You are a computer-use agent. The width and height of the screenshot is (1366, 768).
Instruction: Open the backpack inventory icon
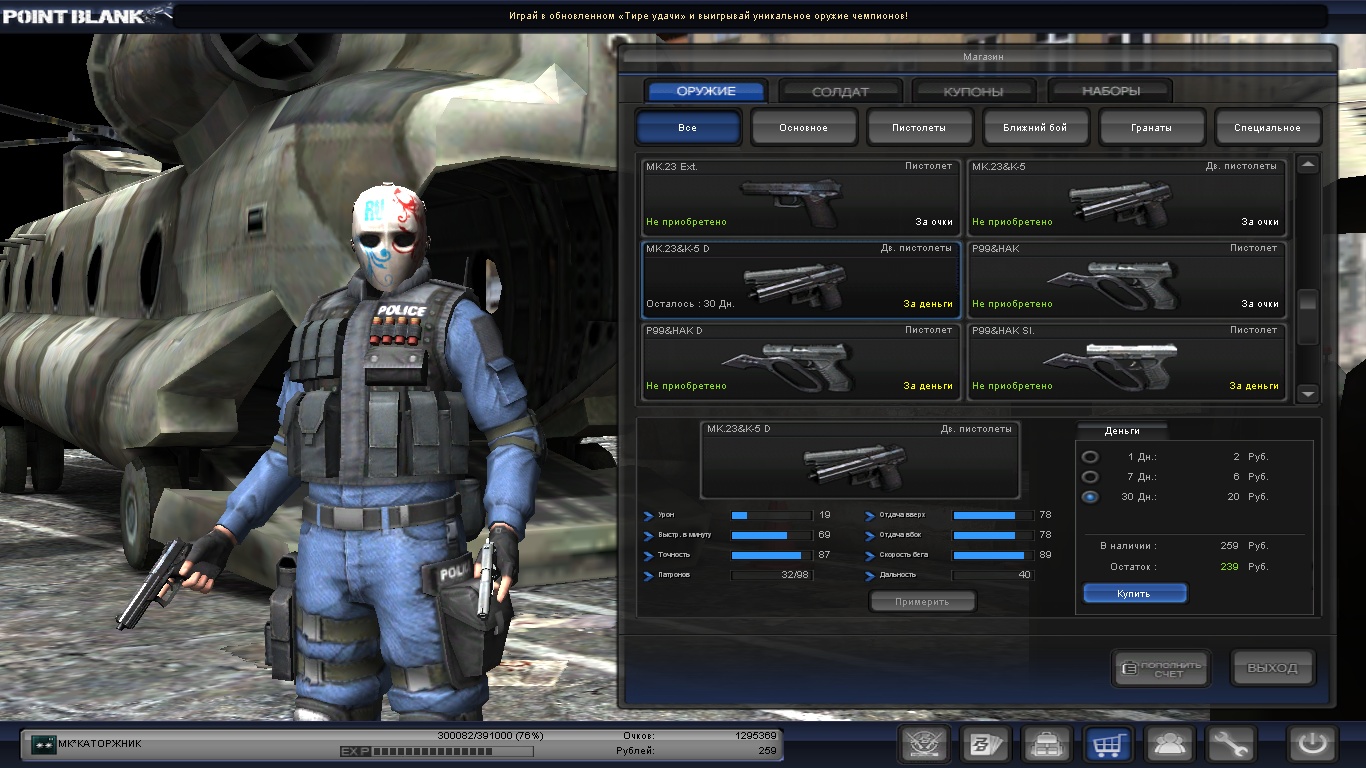pyautogui.click(x=1047, y=744)
